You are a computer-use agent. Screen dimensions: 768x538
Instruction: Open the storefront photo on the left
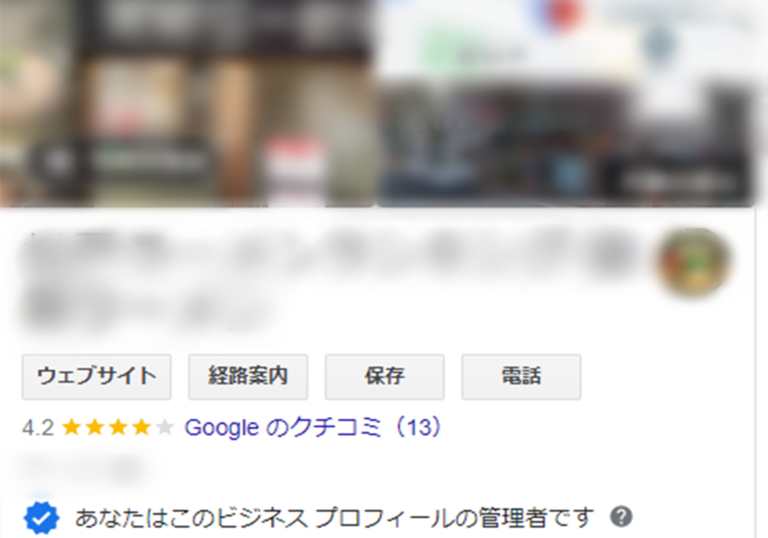click(x=188, y=103)
